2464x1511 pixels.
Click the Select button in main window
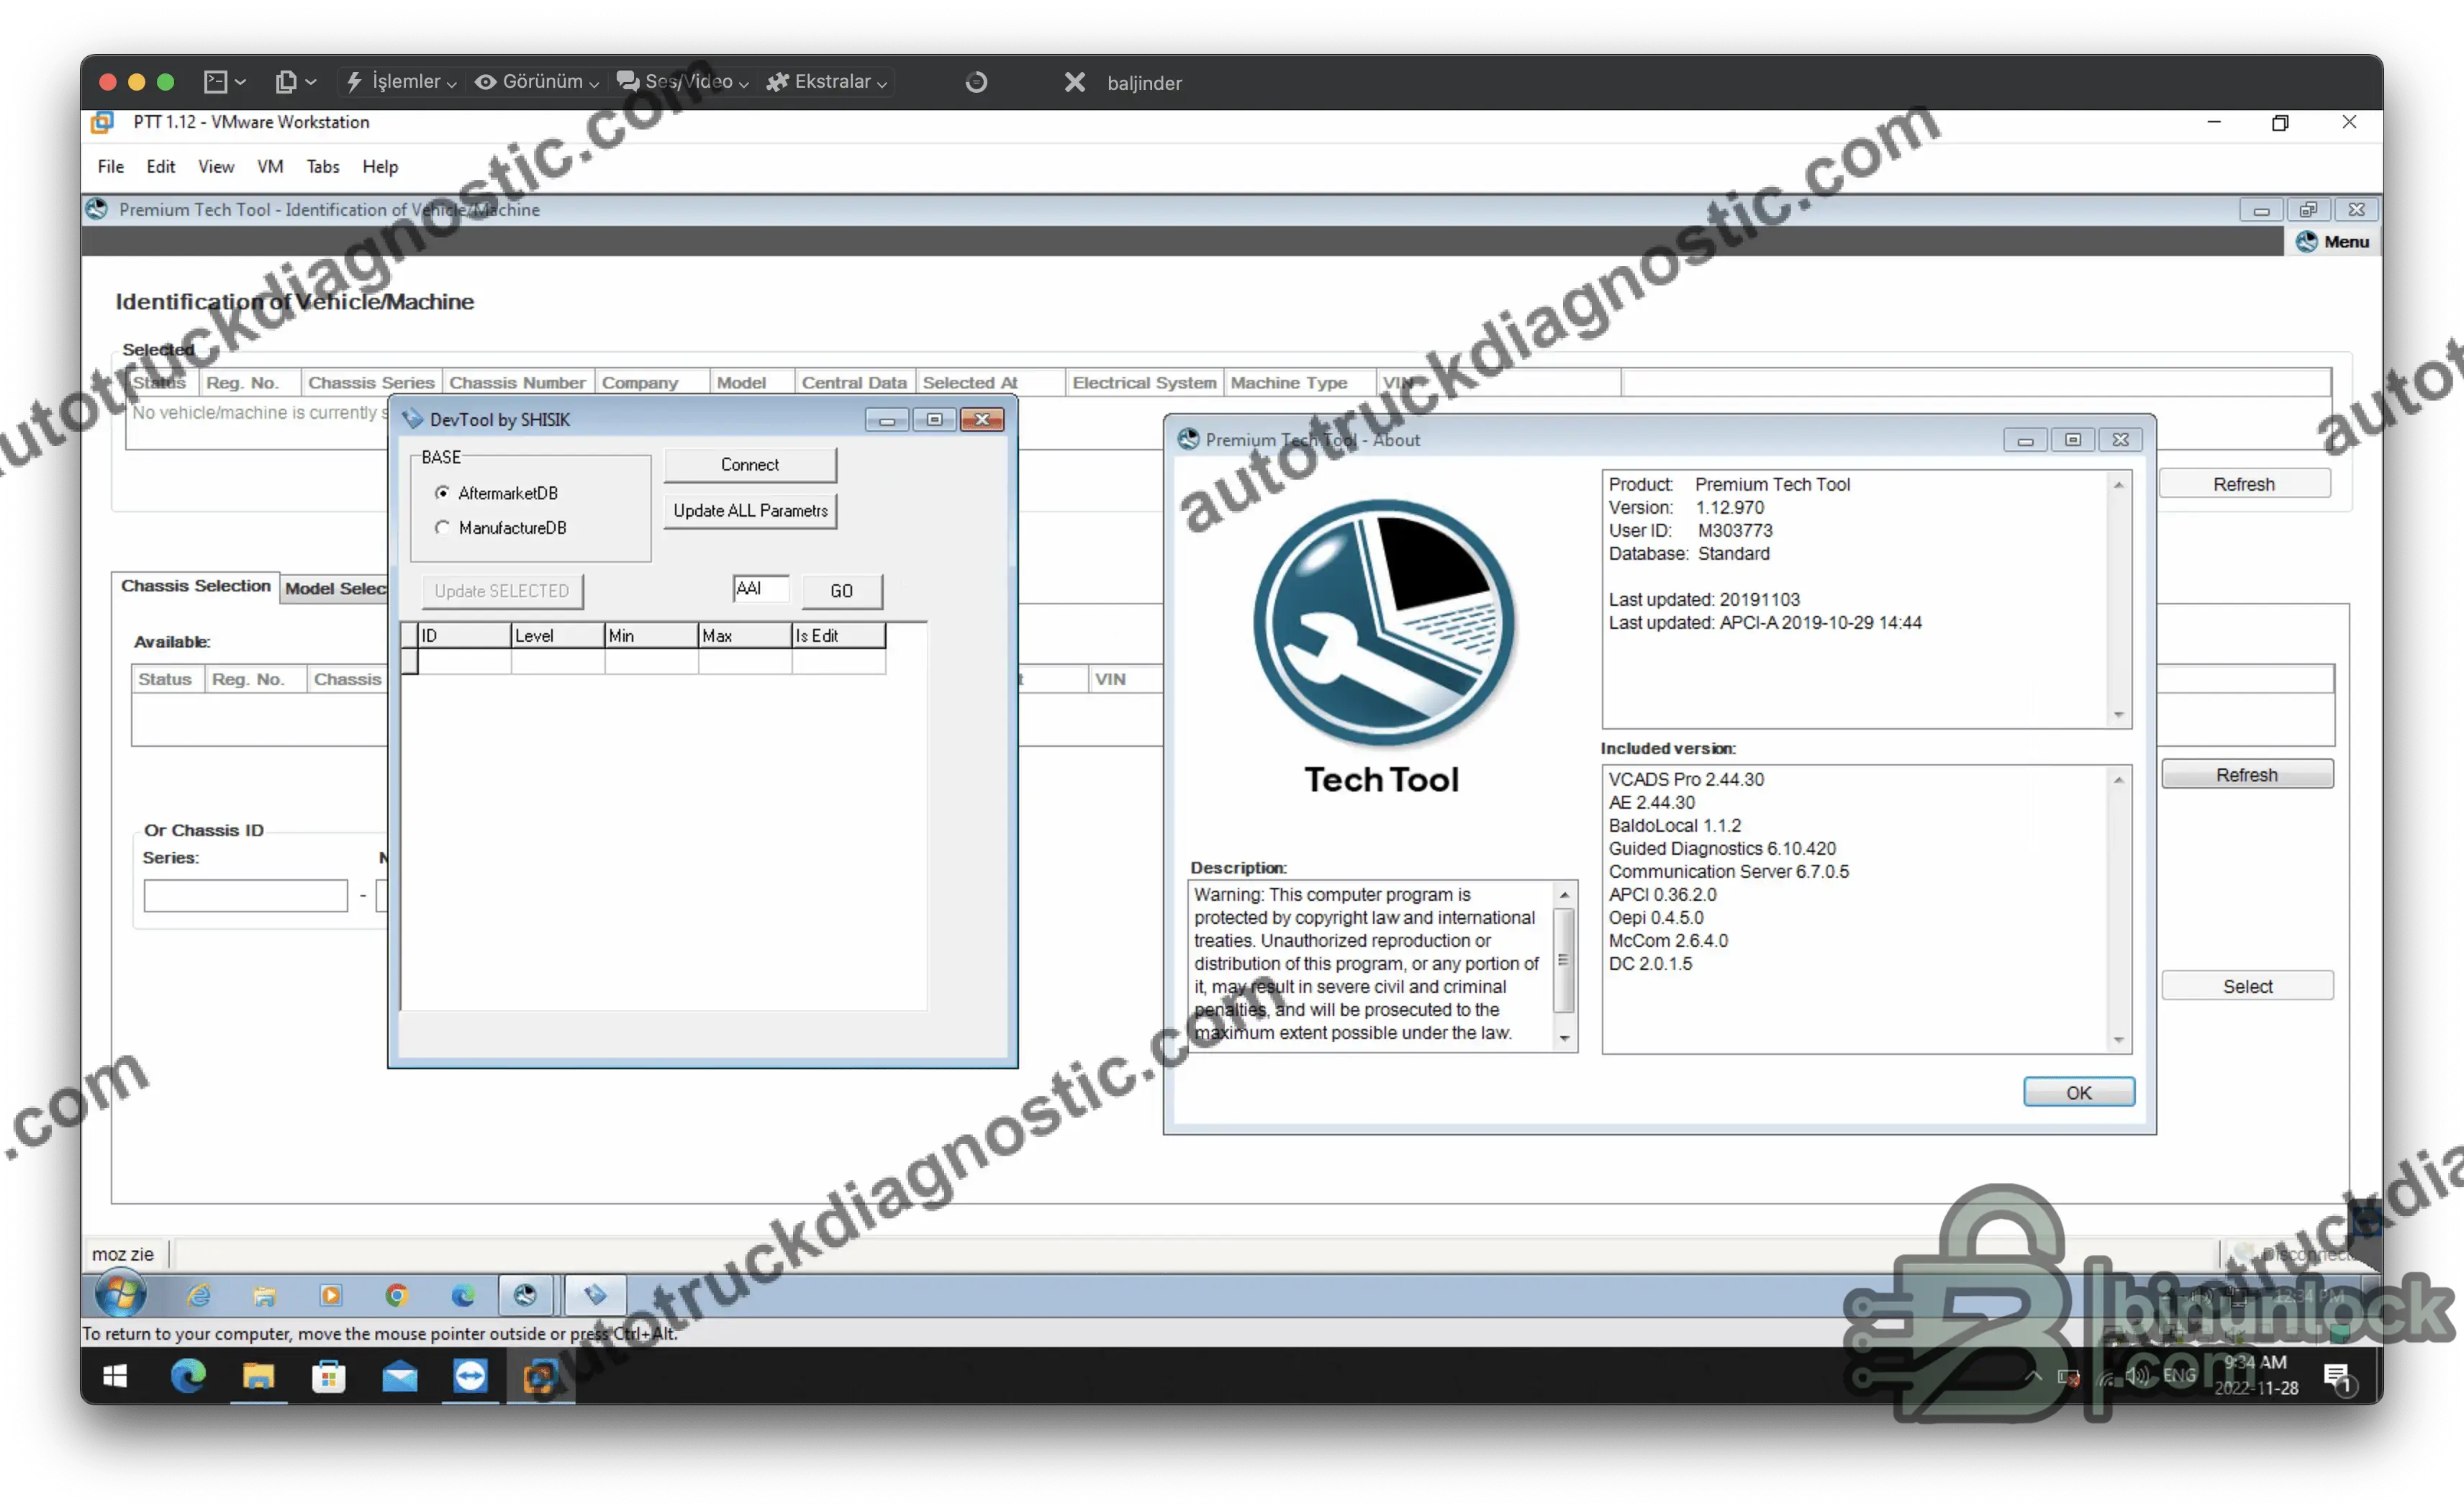click(2247, 986)
